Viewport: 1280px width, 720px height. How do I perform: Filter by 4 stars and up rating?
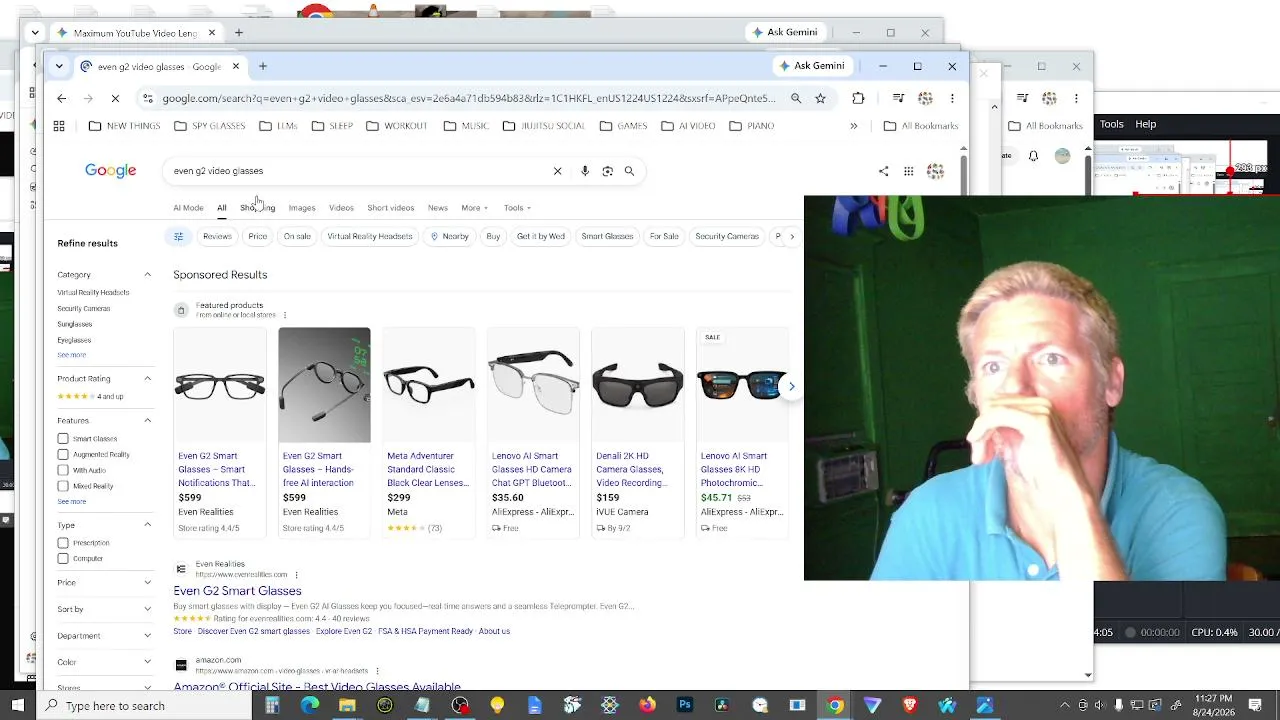(x=90, y=397)
